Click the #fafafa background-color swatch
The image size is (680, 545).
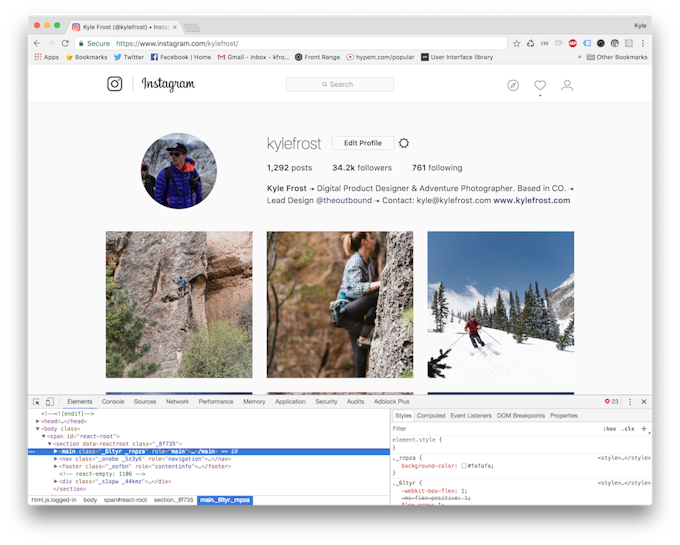pyautogui.click(x=464, y=466)
